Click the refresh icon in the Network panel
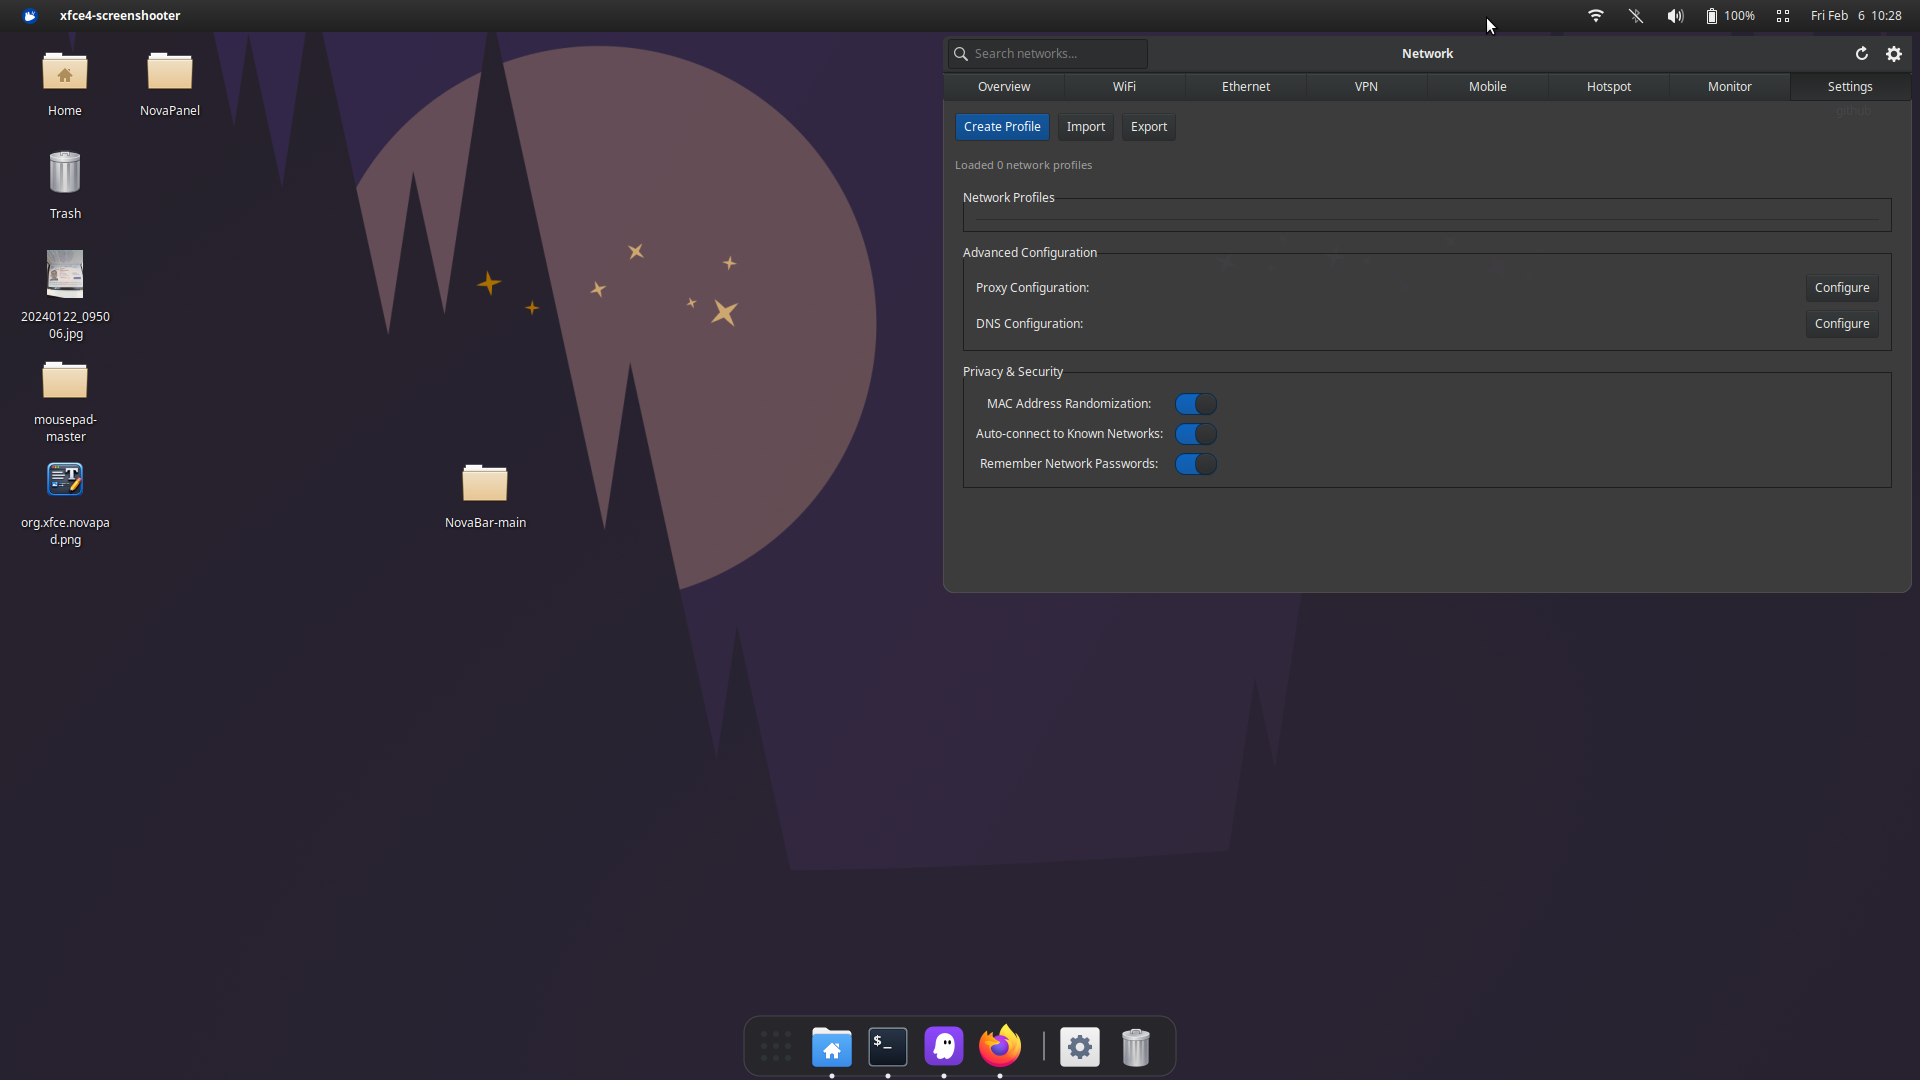Image resolution: width=1920 pixels, height=1080 pixels. pyautogui.click(x=1862, y=54)
